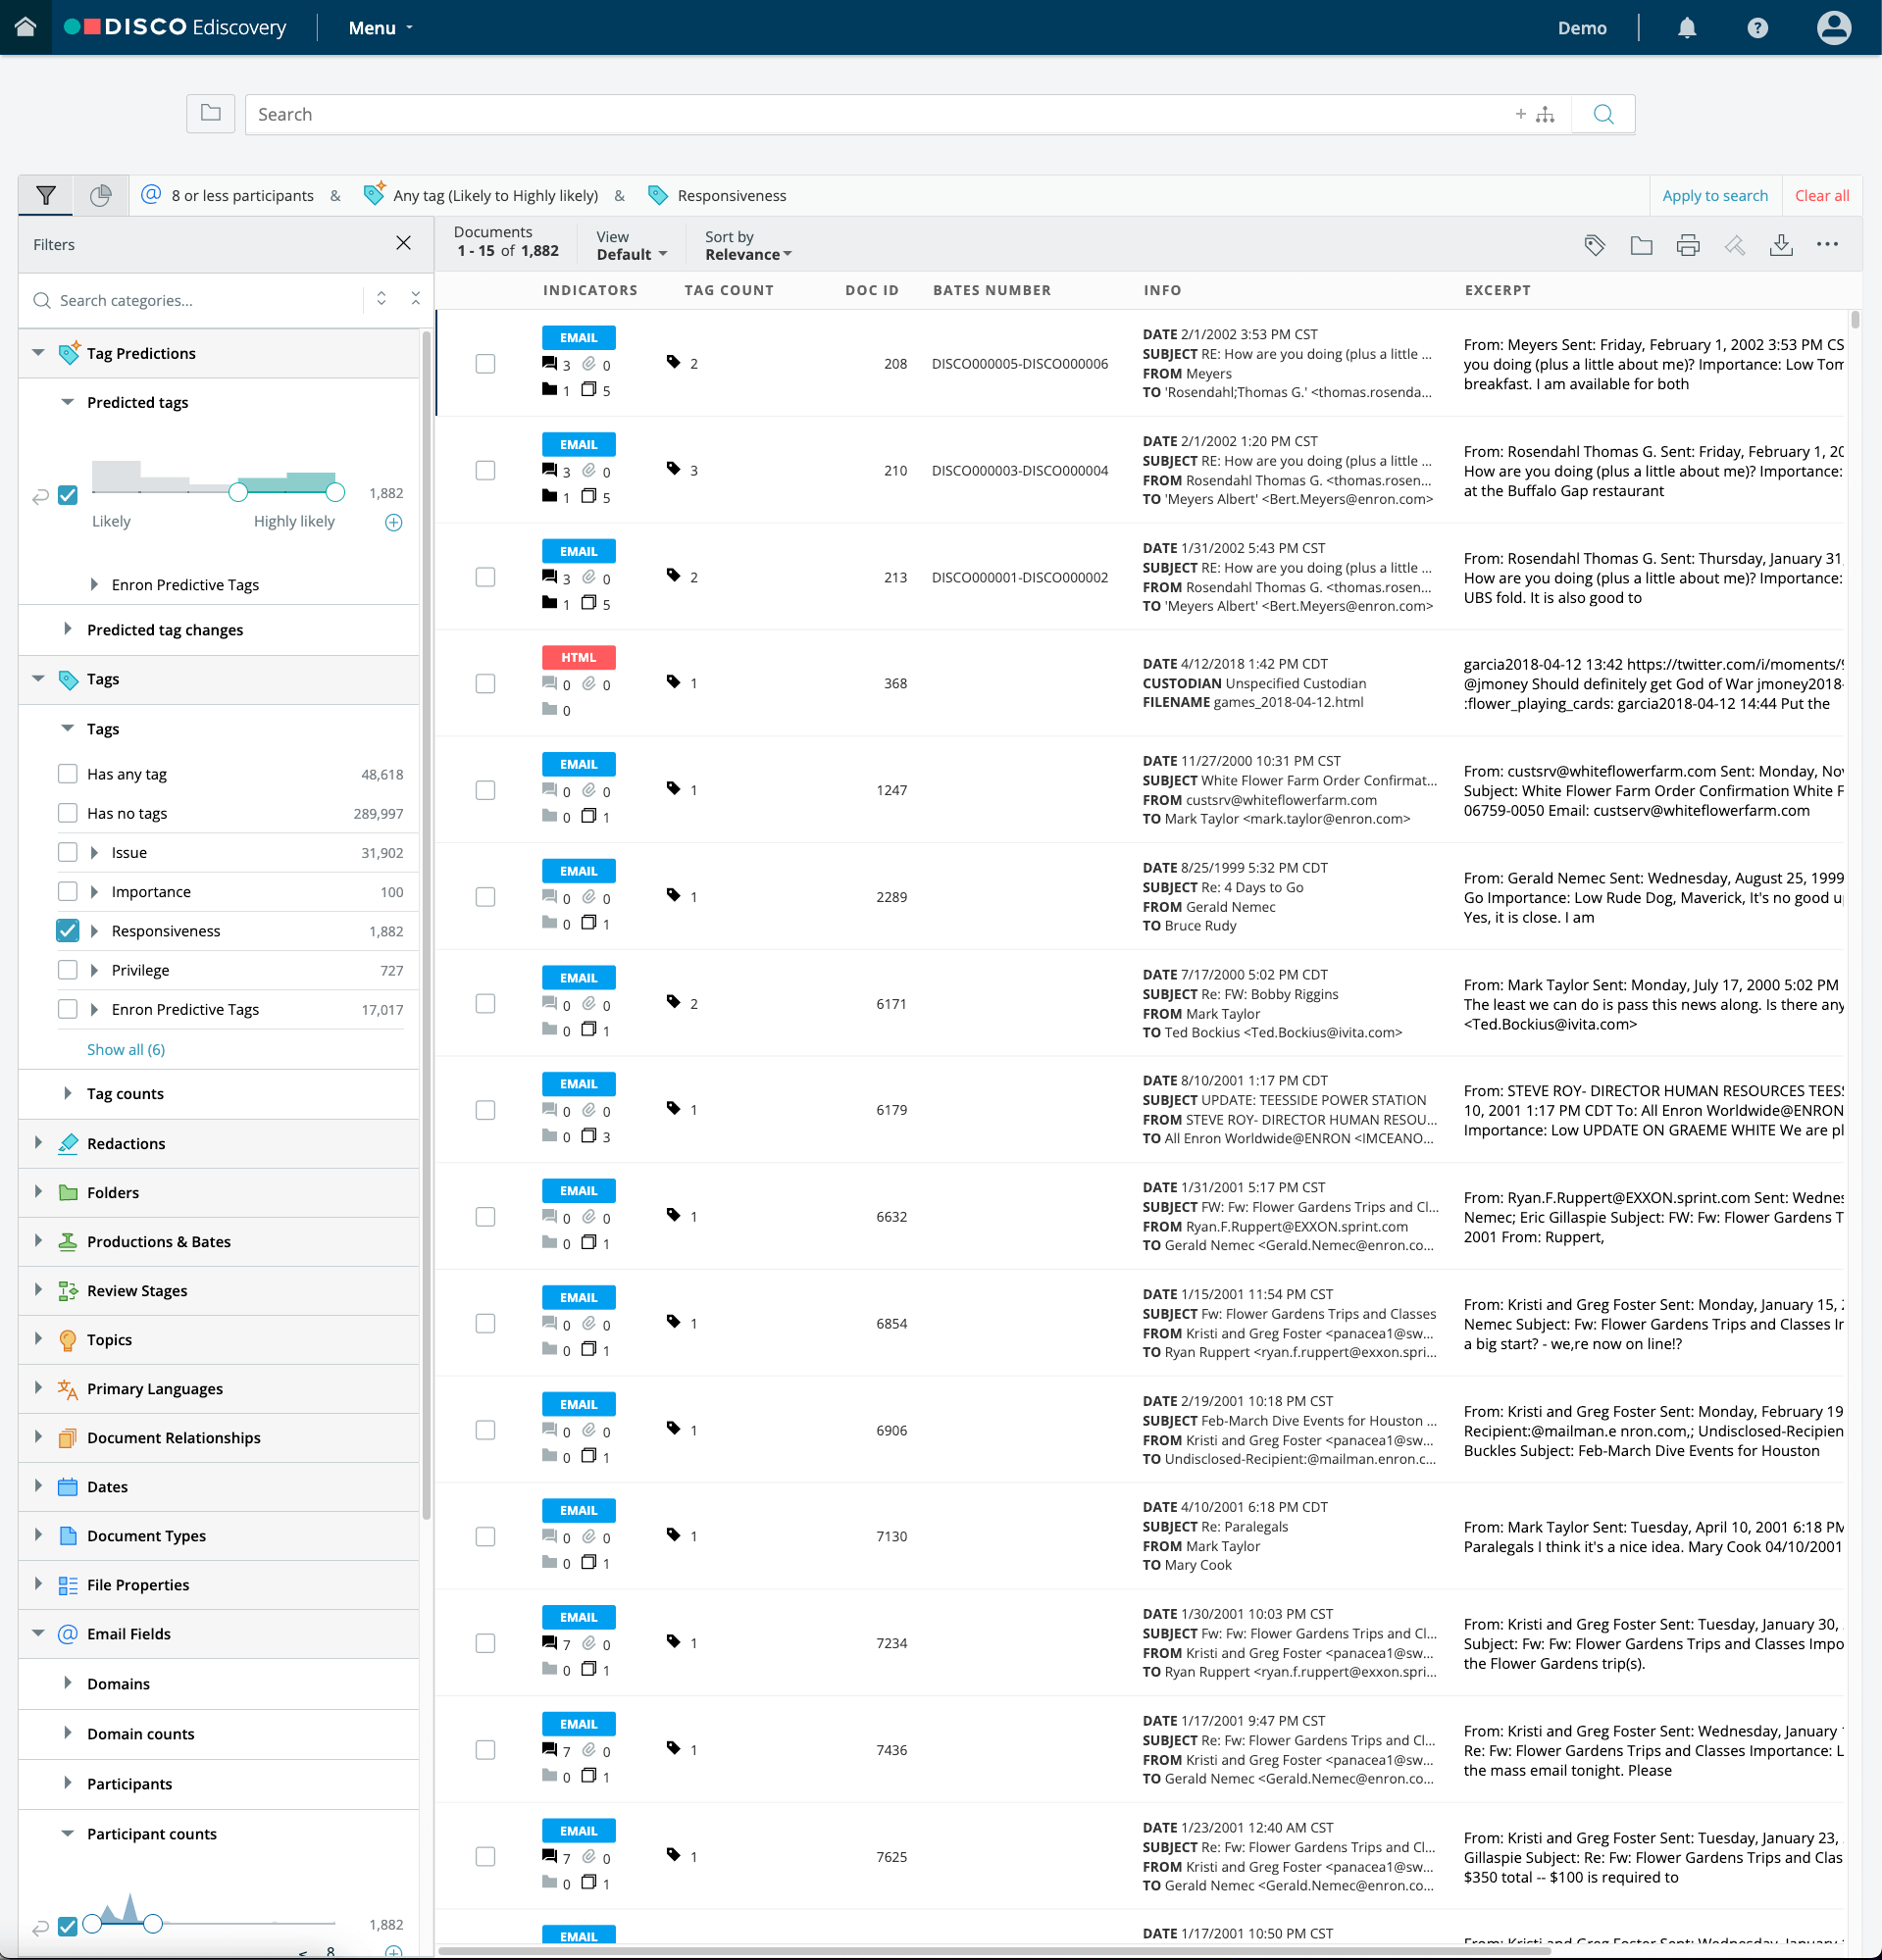The height and width of the screenshot is (1960, 1882).
Task: Click the 'Apply to search' button
Action: pos(1715,195)
